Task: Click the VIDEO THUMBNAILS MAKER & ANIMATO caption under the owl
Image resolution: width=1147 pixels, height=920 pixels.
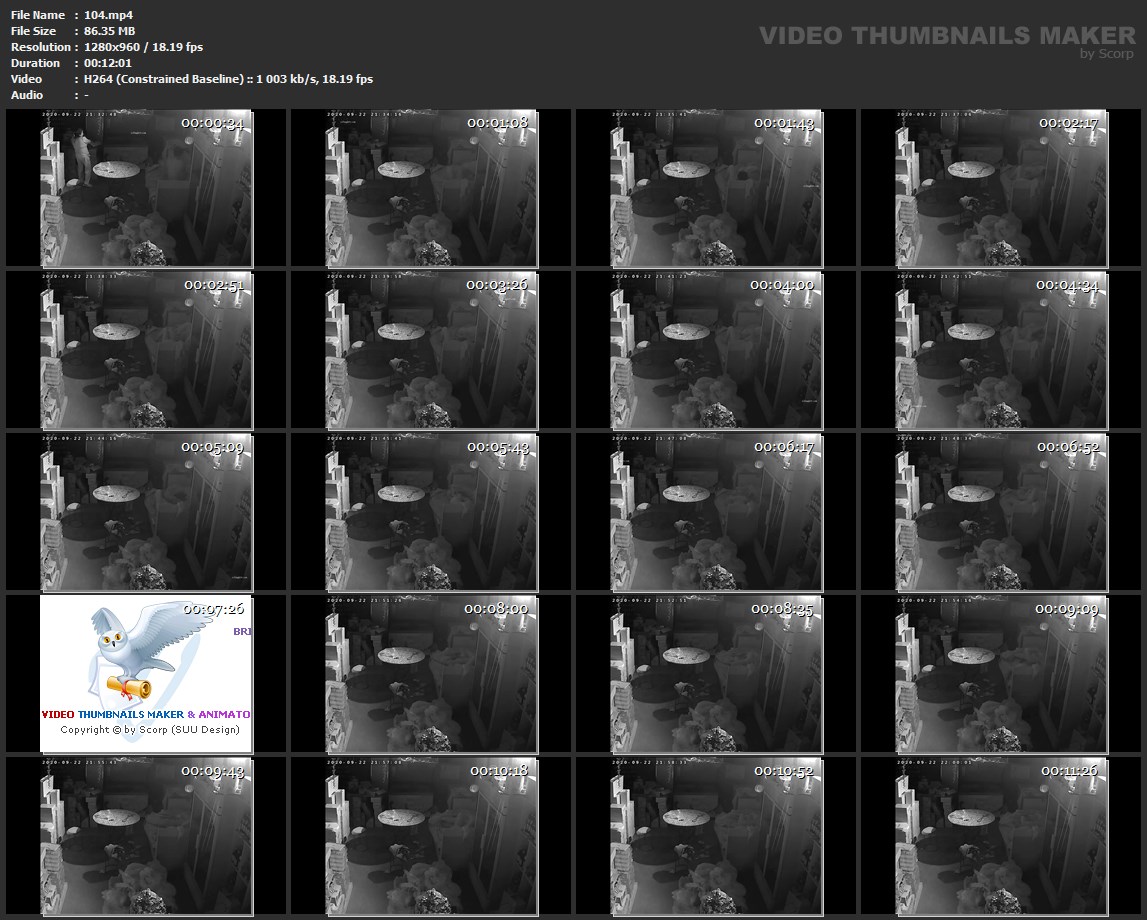Action: [x=146, y=714]
